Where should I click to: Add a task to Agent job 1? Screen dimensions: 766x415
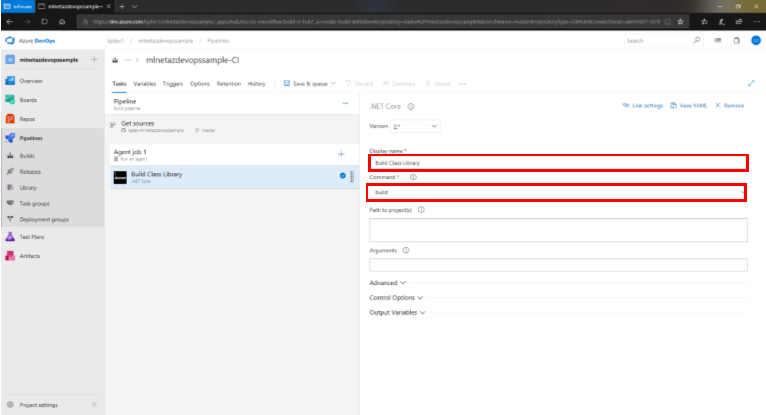coord(341,154)
